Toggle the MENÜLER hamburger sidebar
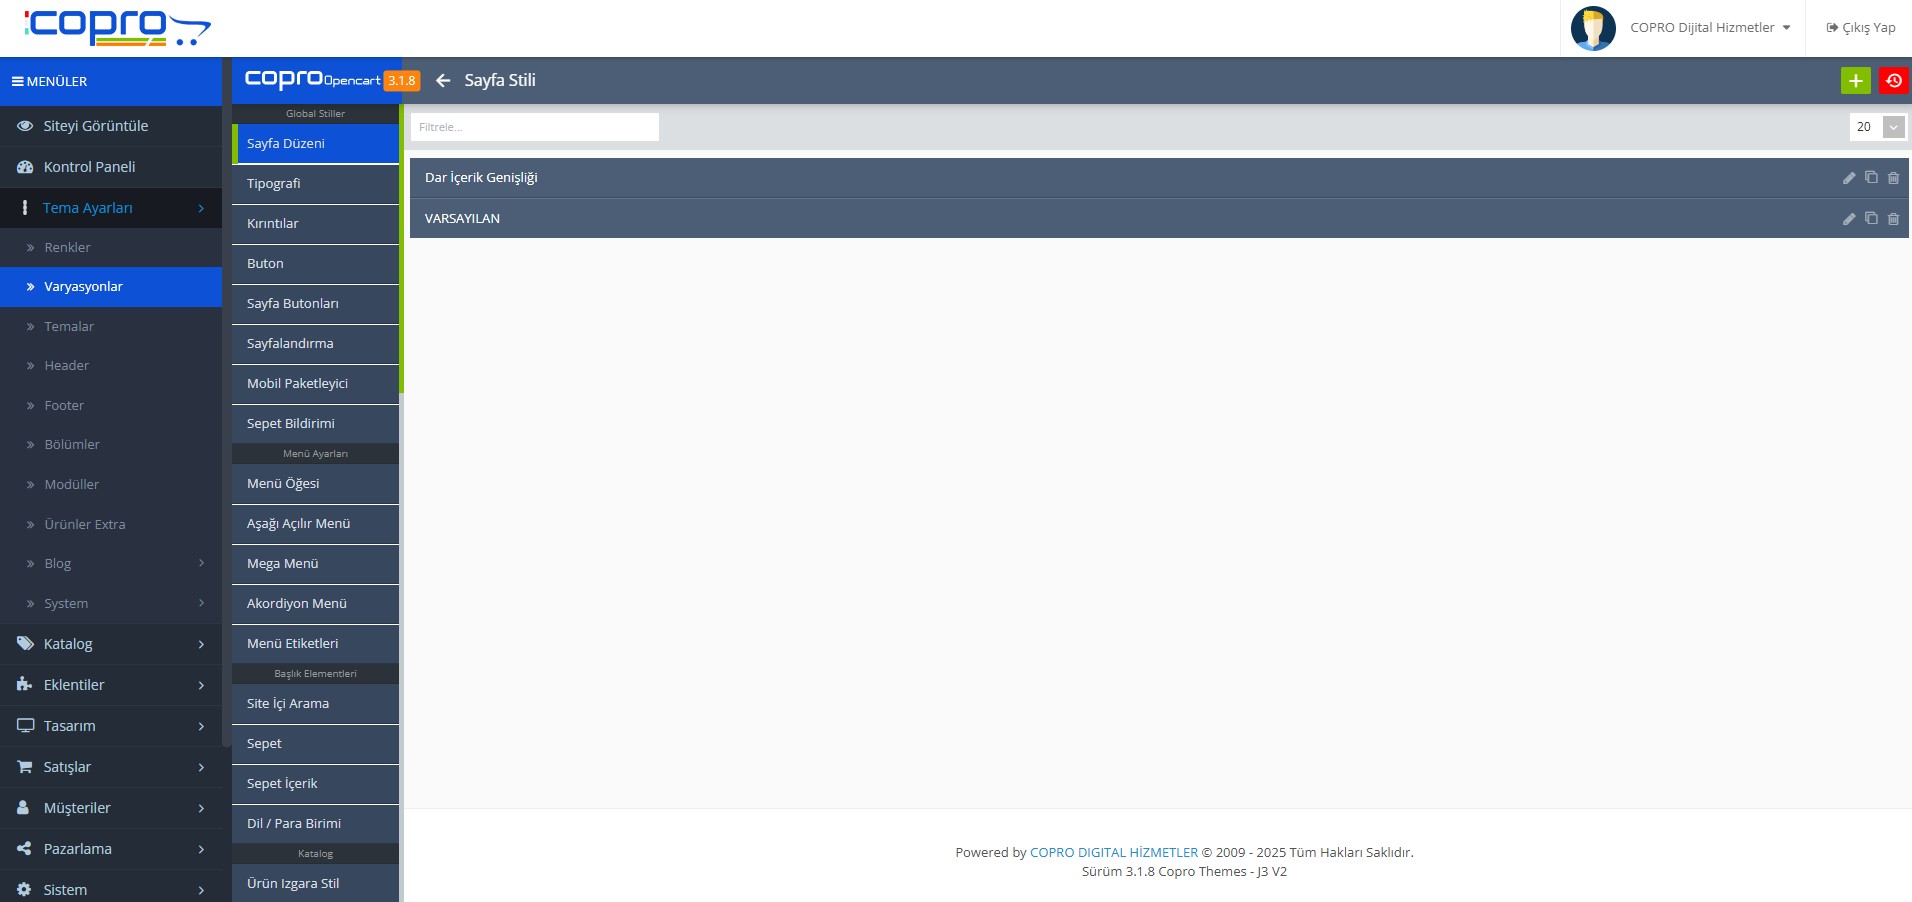The width and height of the screenshot is (1912, 902). 18,82
